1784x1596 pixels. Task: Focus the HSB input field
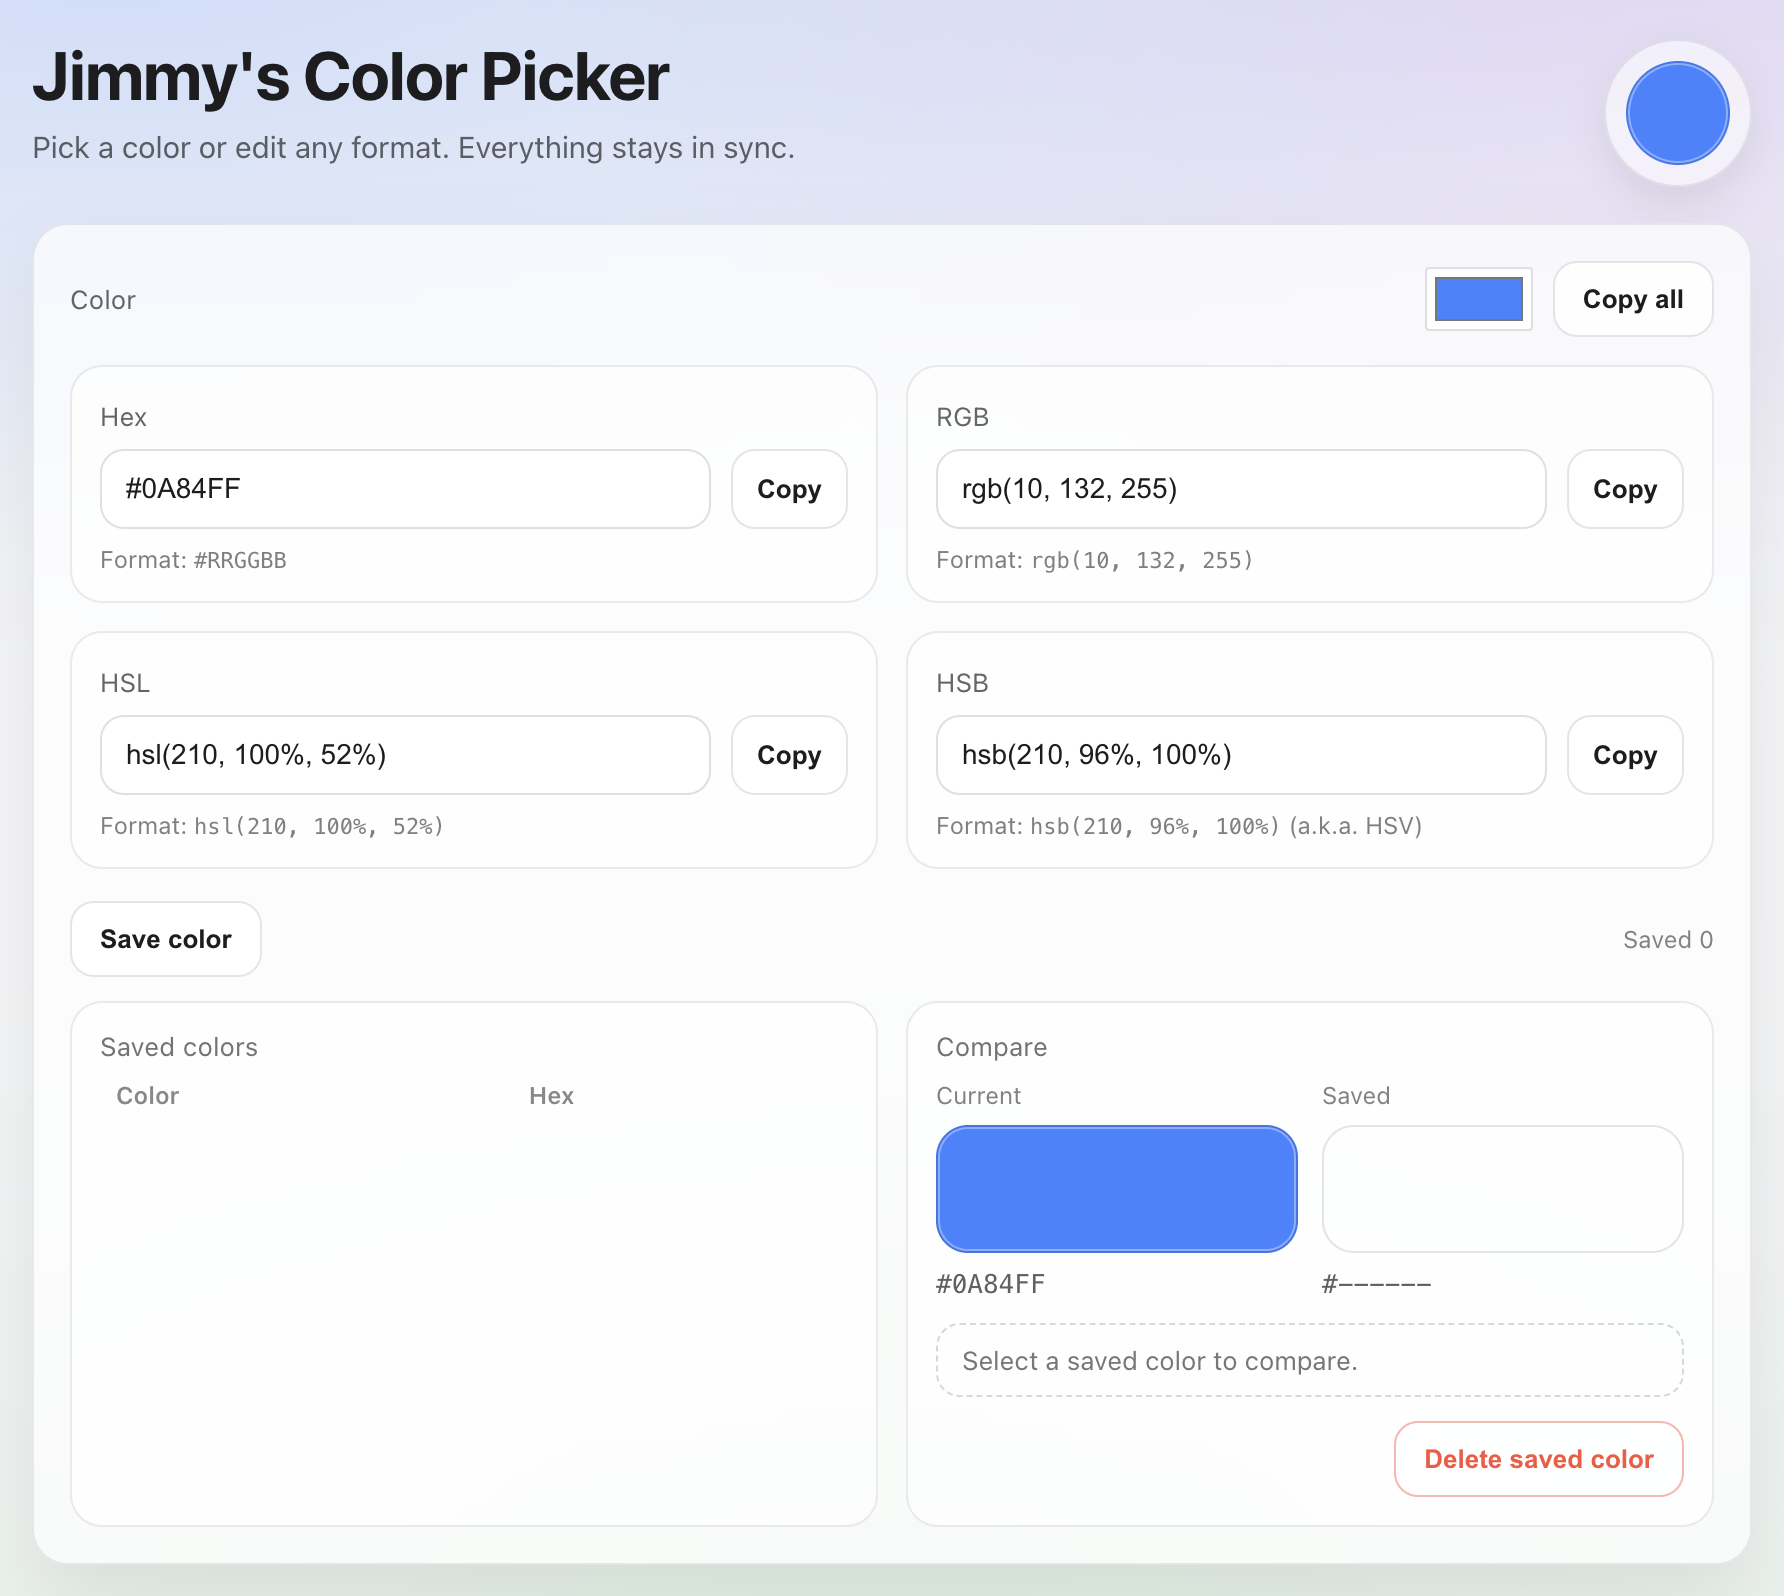[x=1241, y=755]
